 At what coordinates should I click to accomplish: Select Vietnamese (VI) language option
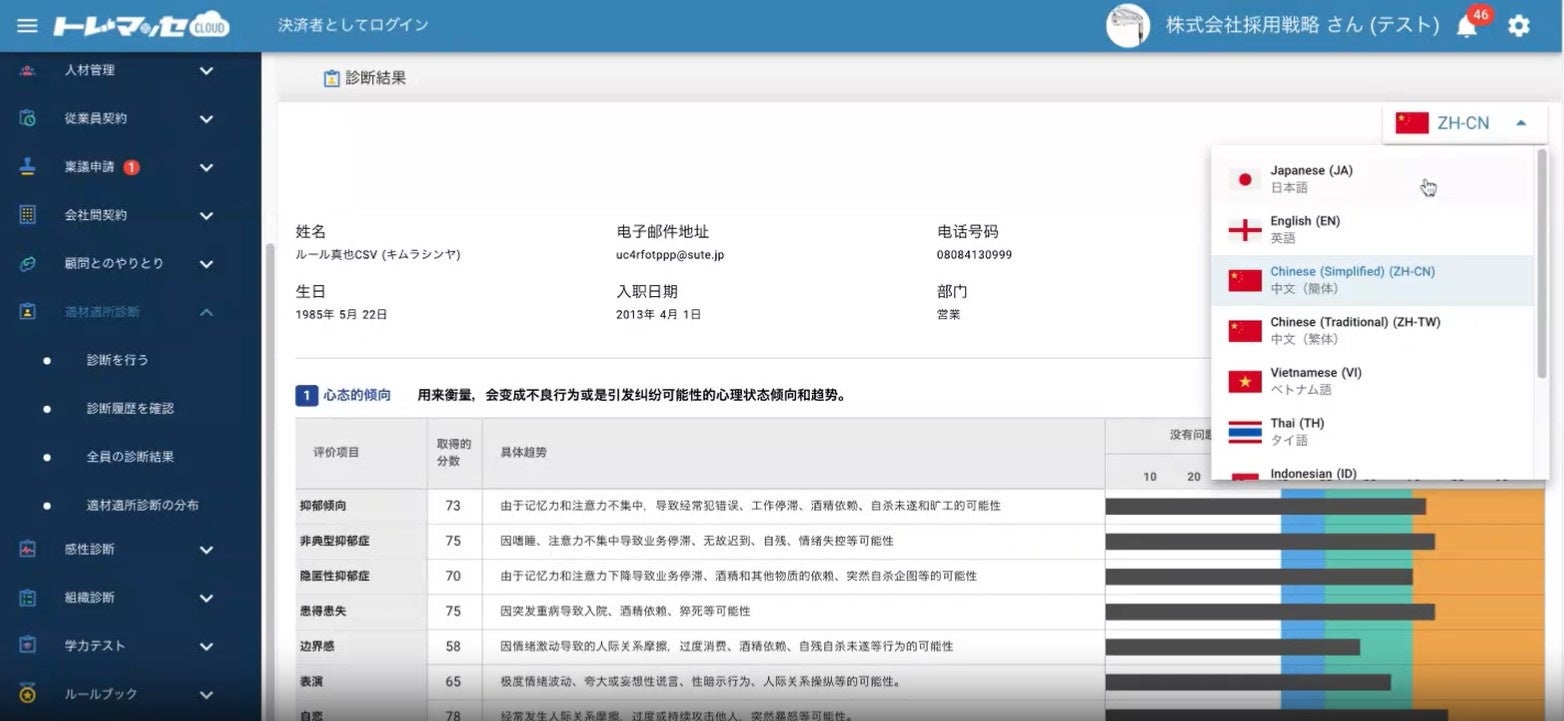tap(1372, 381)
